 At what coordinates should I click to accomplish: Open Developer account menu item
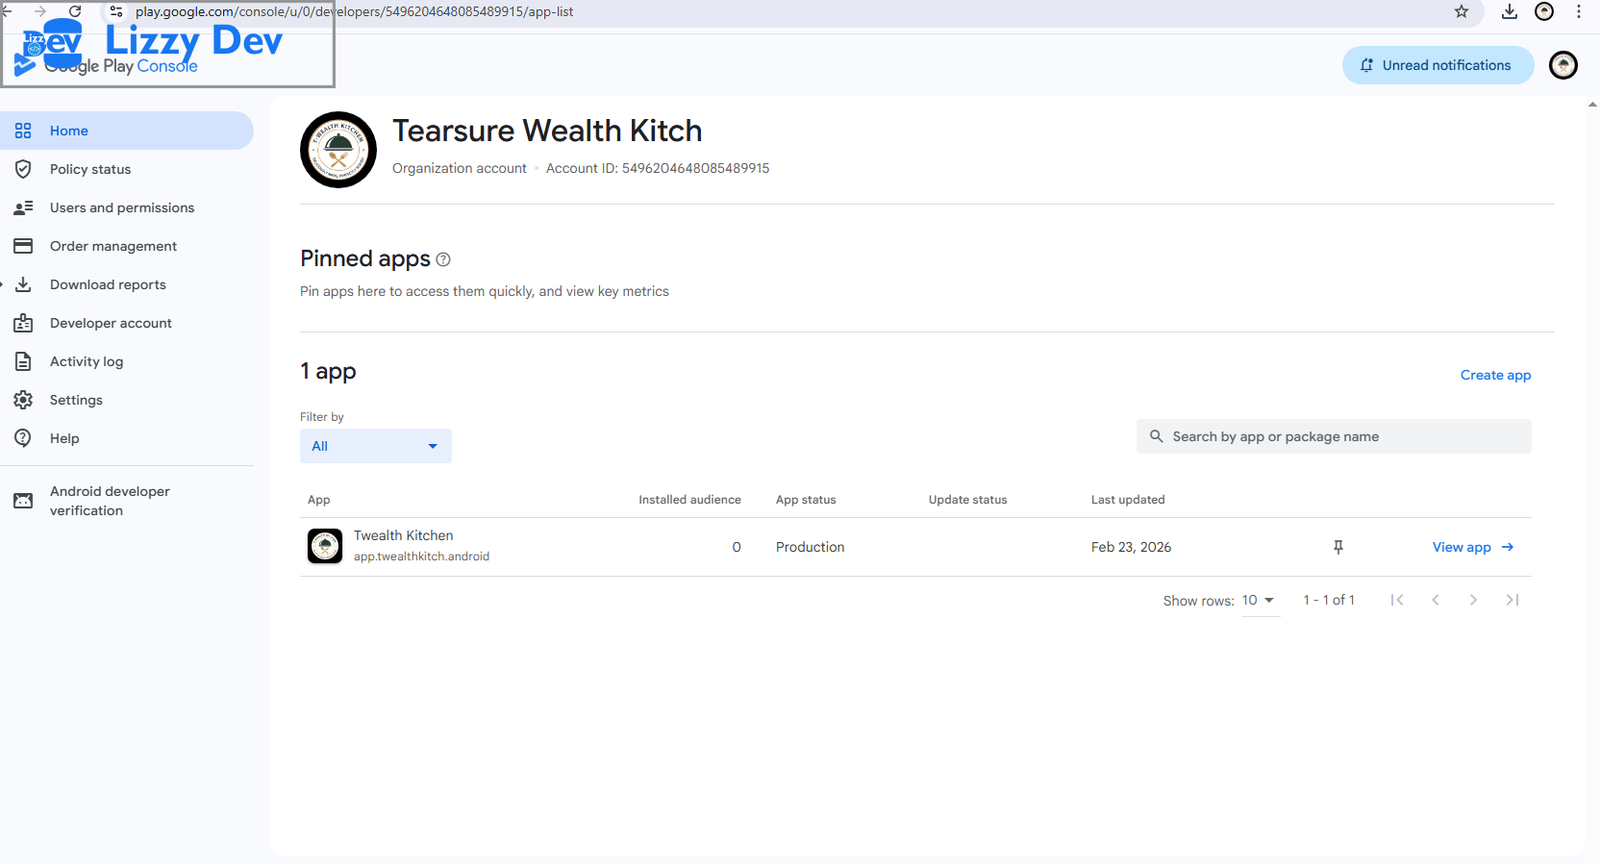tap(110, 323)
